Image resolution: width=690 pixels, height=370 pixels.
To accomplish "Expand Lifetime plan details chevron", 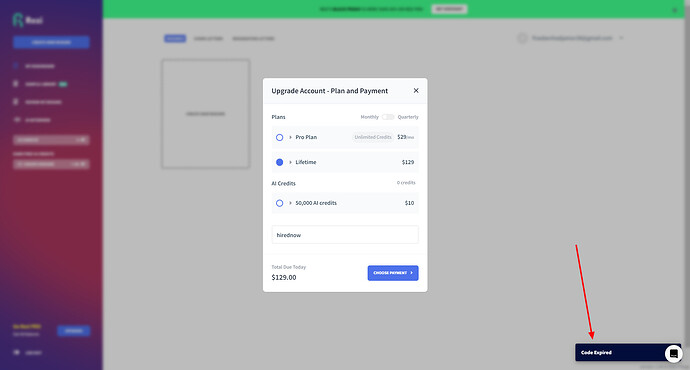I will click(290, 162).
